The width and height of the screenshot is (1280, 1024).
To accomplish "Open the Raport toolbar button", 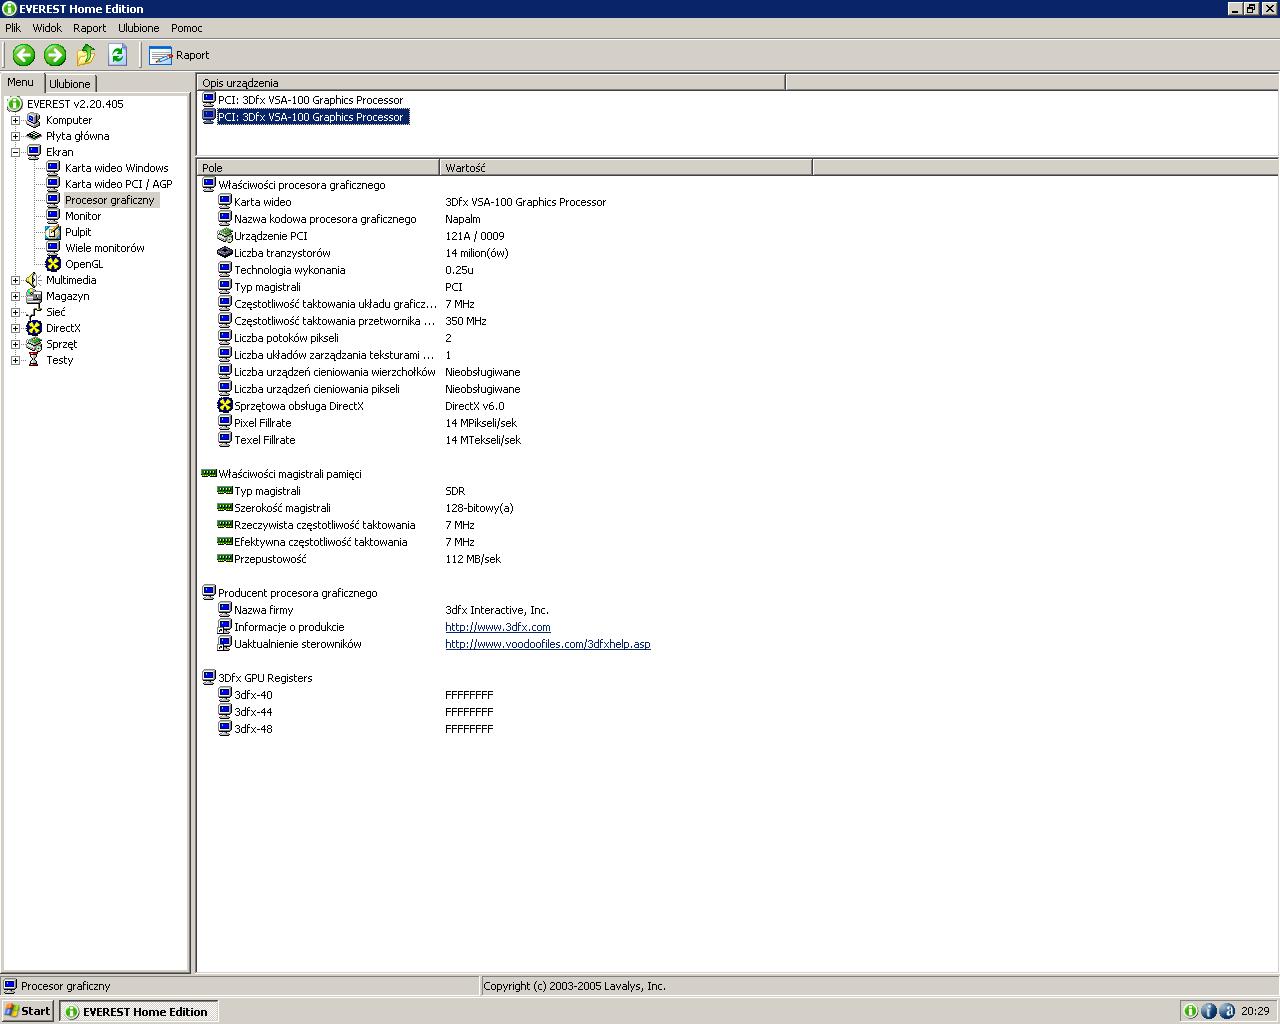I will [179, 55].
